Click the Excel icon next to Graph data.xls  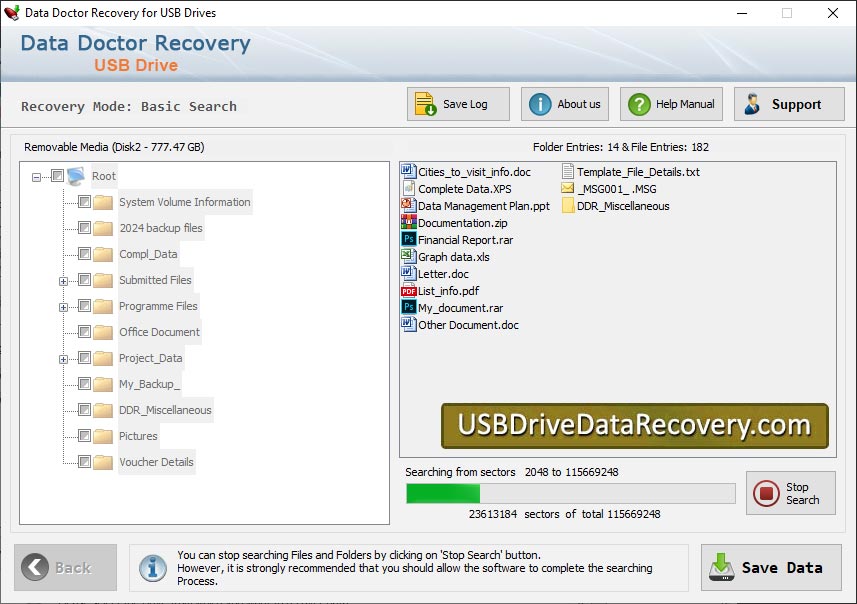[x=409, y=257]
